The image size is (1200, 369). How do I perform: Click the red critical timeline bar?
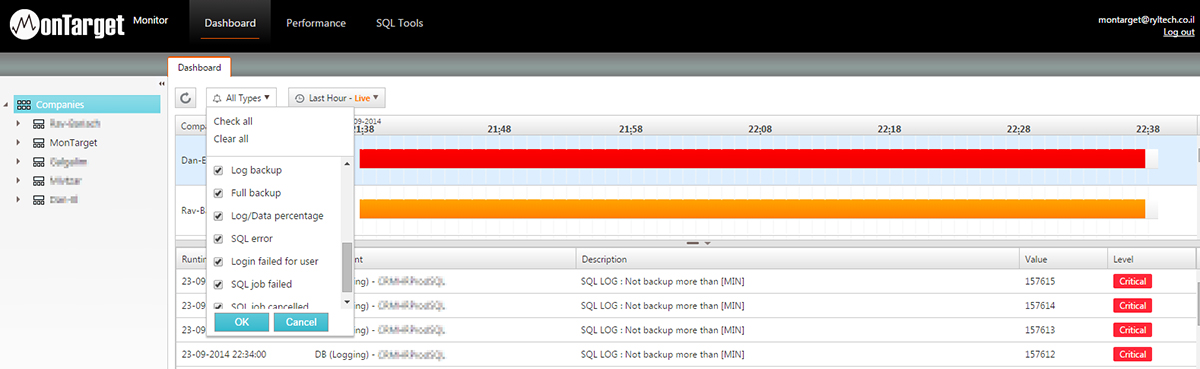click(752, 158)
